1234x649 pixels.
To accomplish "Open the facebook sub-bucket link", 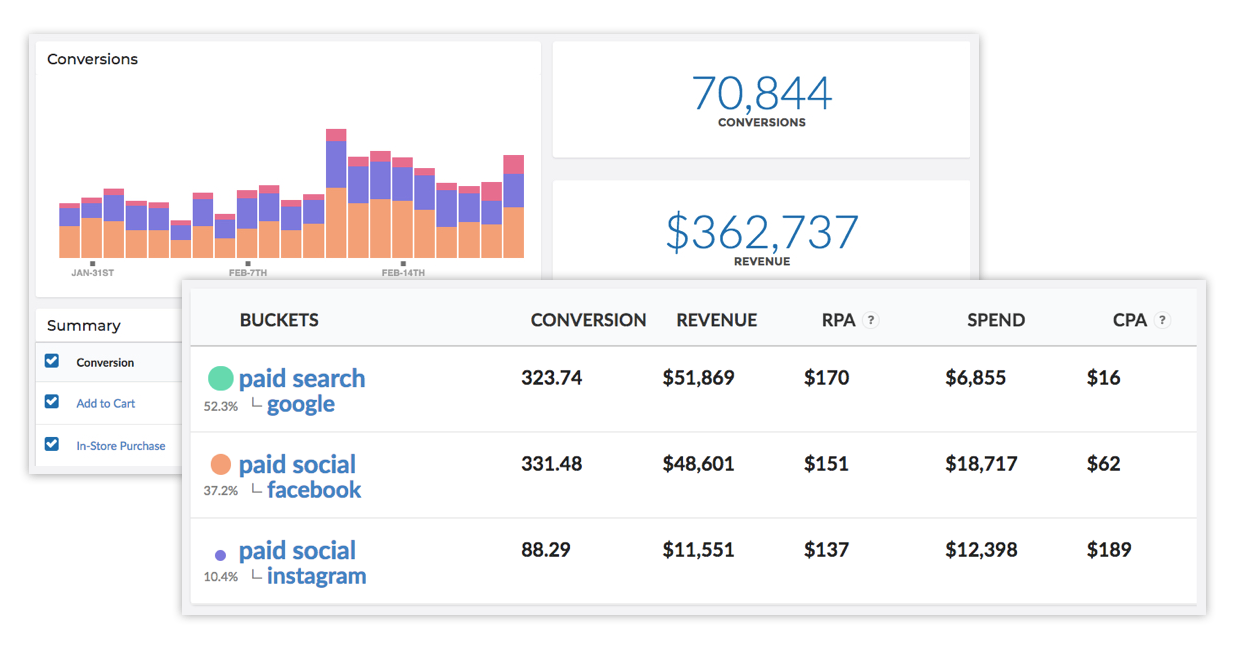I will (x=314, y=490).
